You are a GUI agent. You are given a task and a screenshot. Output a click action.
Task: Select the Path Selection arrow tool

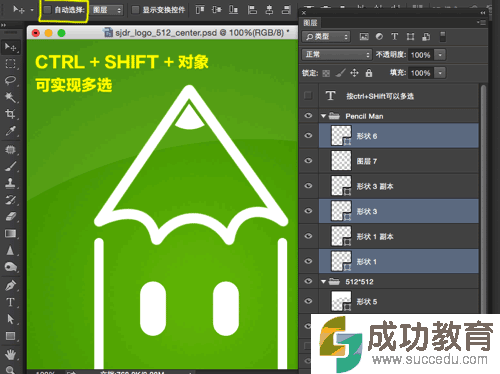click(x=10, y=319)
